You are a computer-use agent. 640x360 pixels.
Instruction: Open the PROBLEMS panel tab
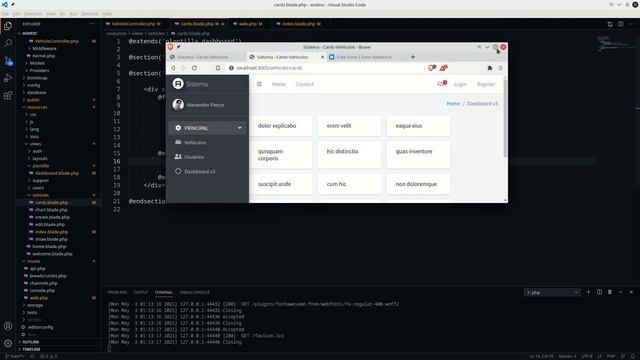(118, 293)
